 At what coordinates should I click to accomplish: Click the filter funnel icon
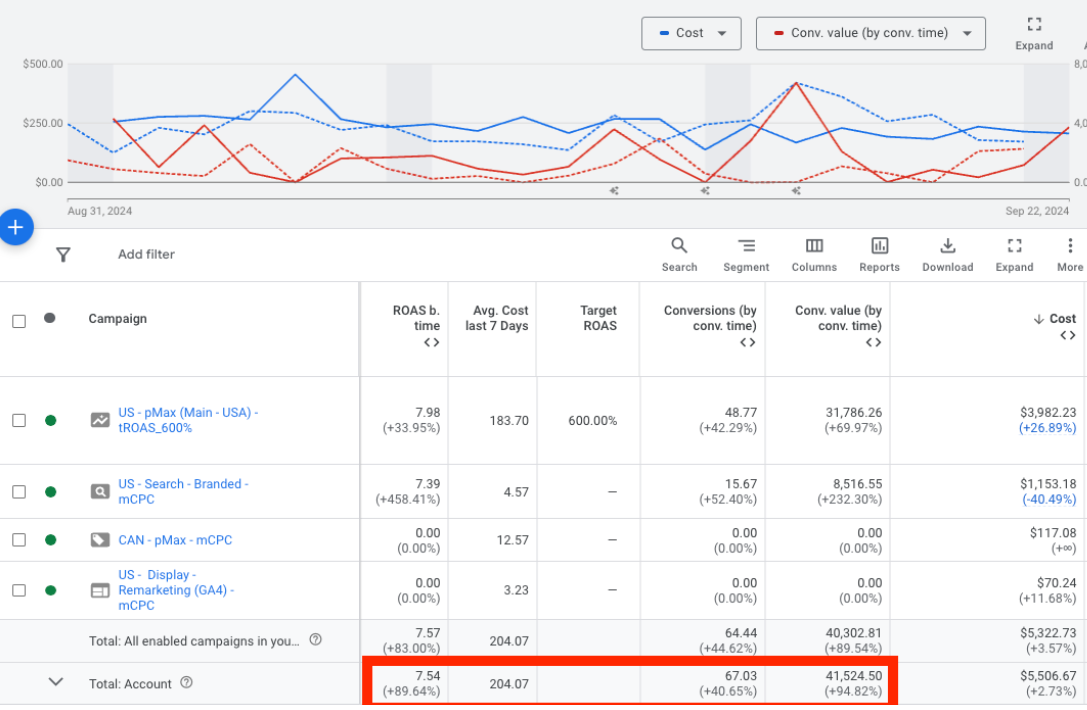63,255
